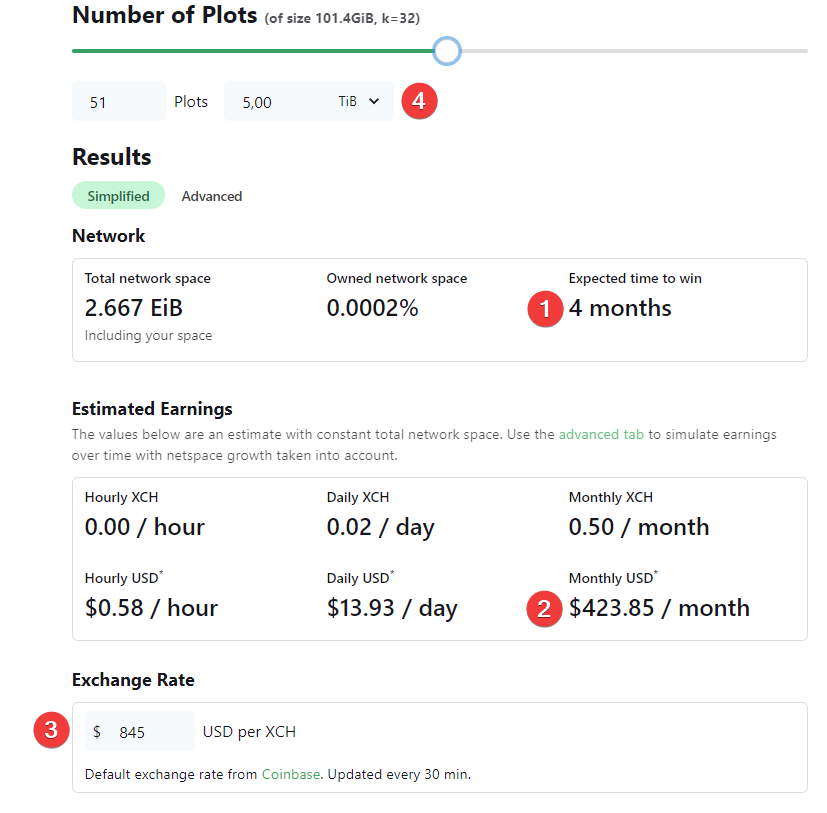Open the Coinbase link

point(290,774)
